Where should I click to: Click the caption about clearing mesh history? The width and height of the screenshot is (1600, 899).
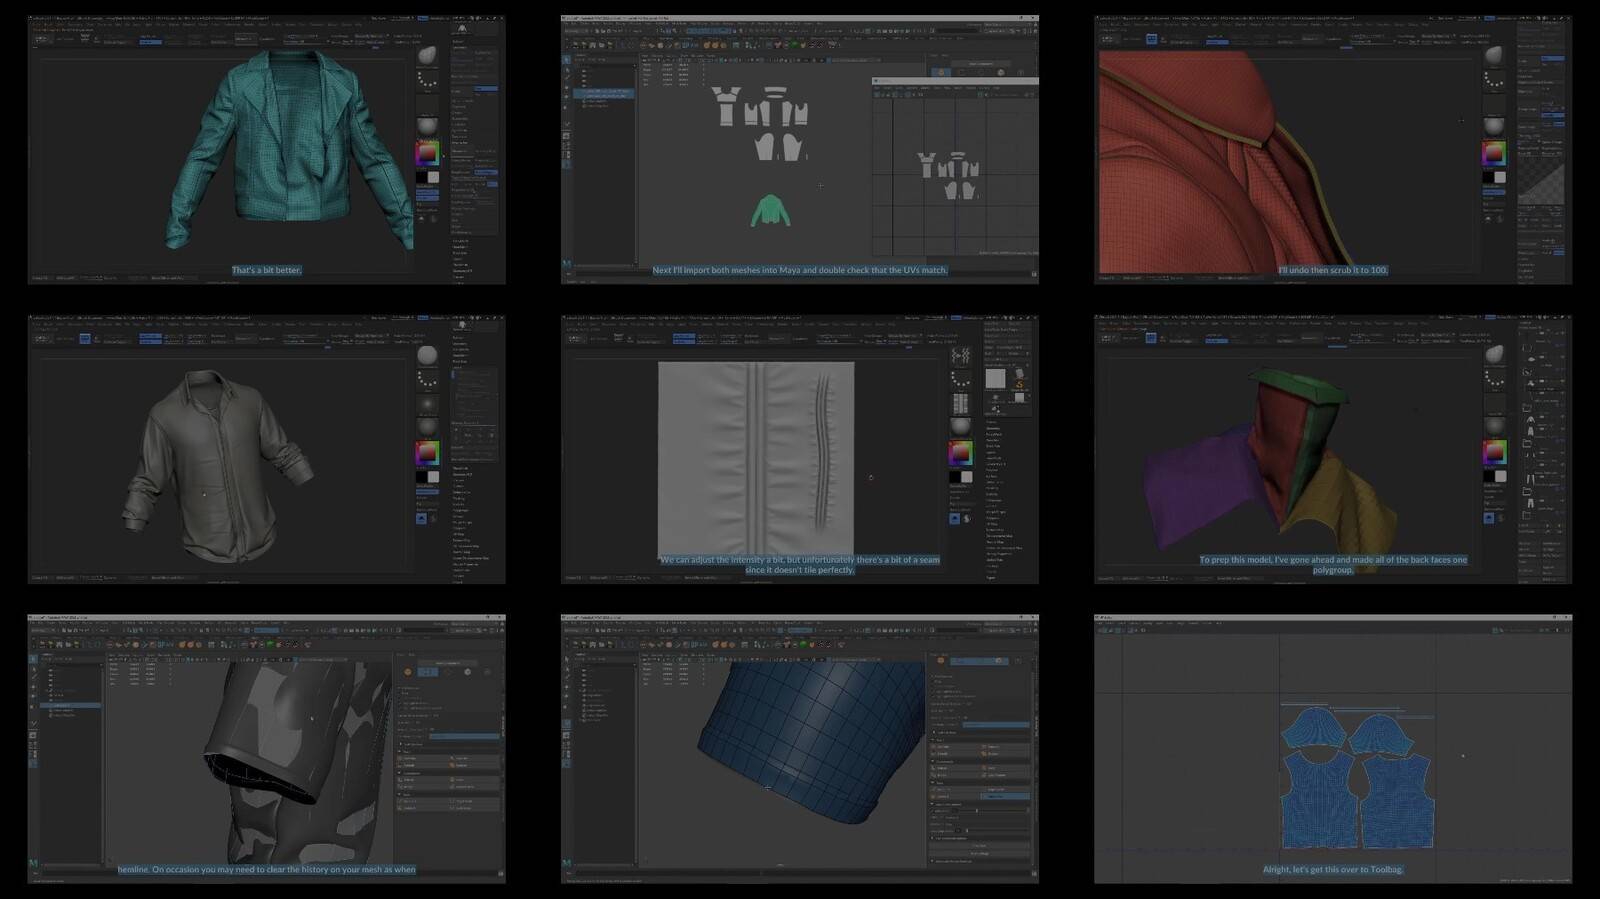coord(266,870)
